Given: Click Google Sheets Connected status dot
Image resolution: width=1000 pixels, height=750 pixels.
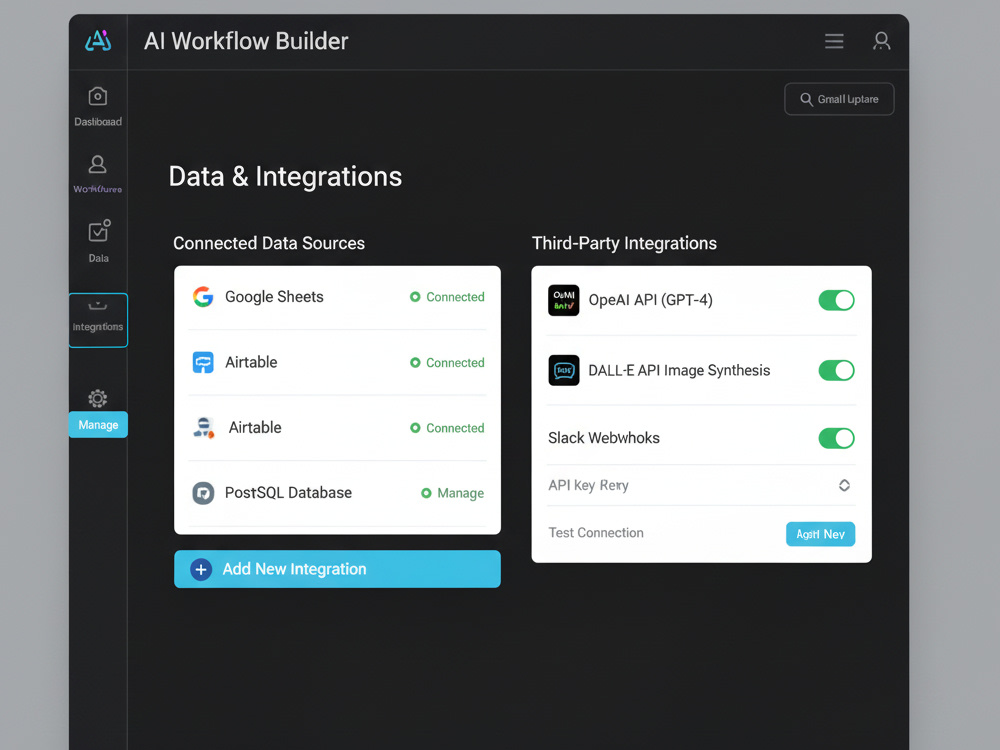Looking at the screenshot, I should pyautogui.click(x=415, y=297).
